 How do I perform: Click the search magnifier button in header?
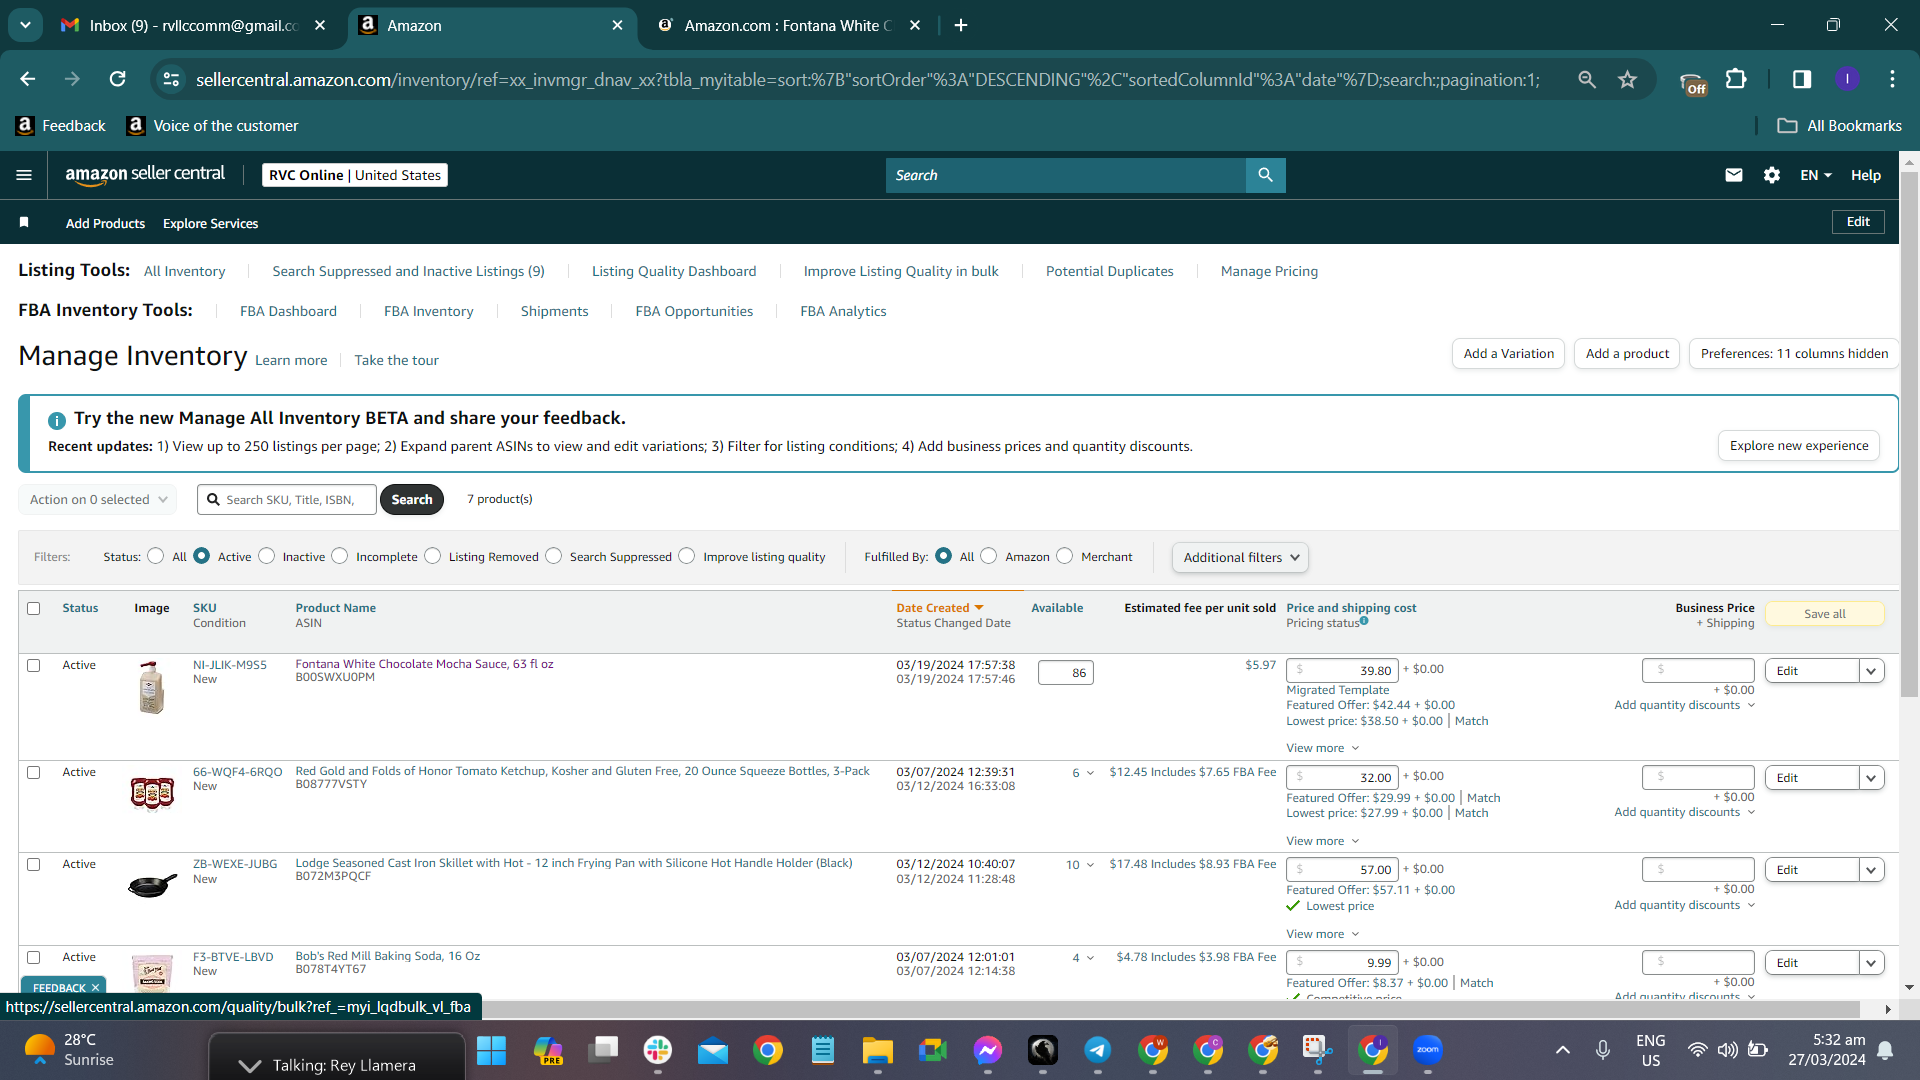tap(1265, 175)
